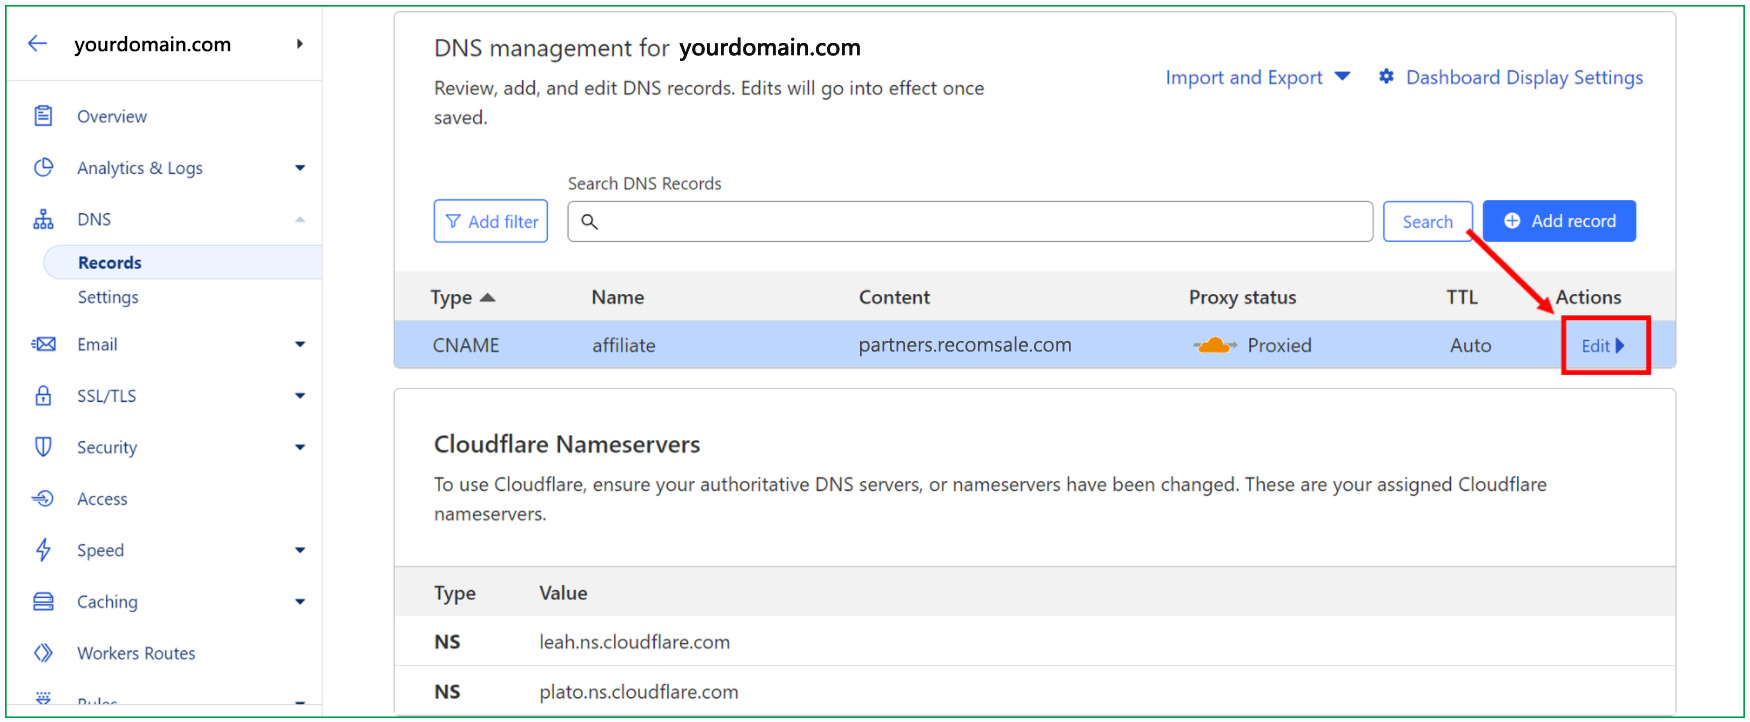Click the Security shield icon

coord(43,447)
